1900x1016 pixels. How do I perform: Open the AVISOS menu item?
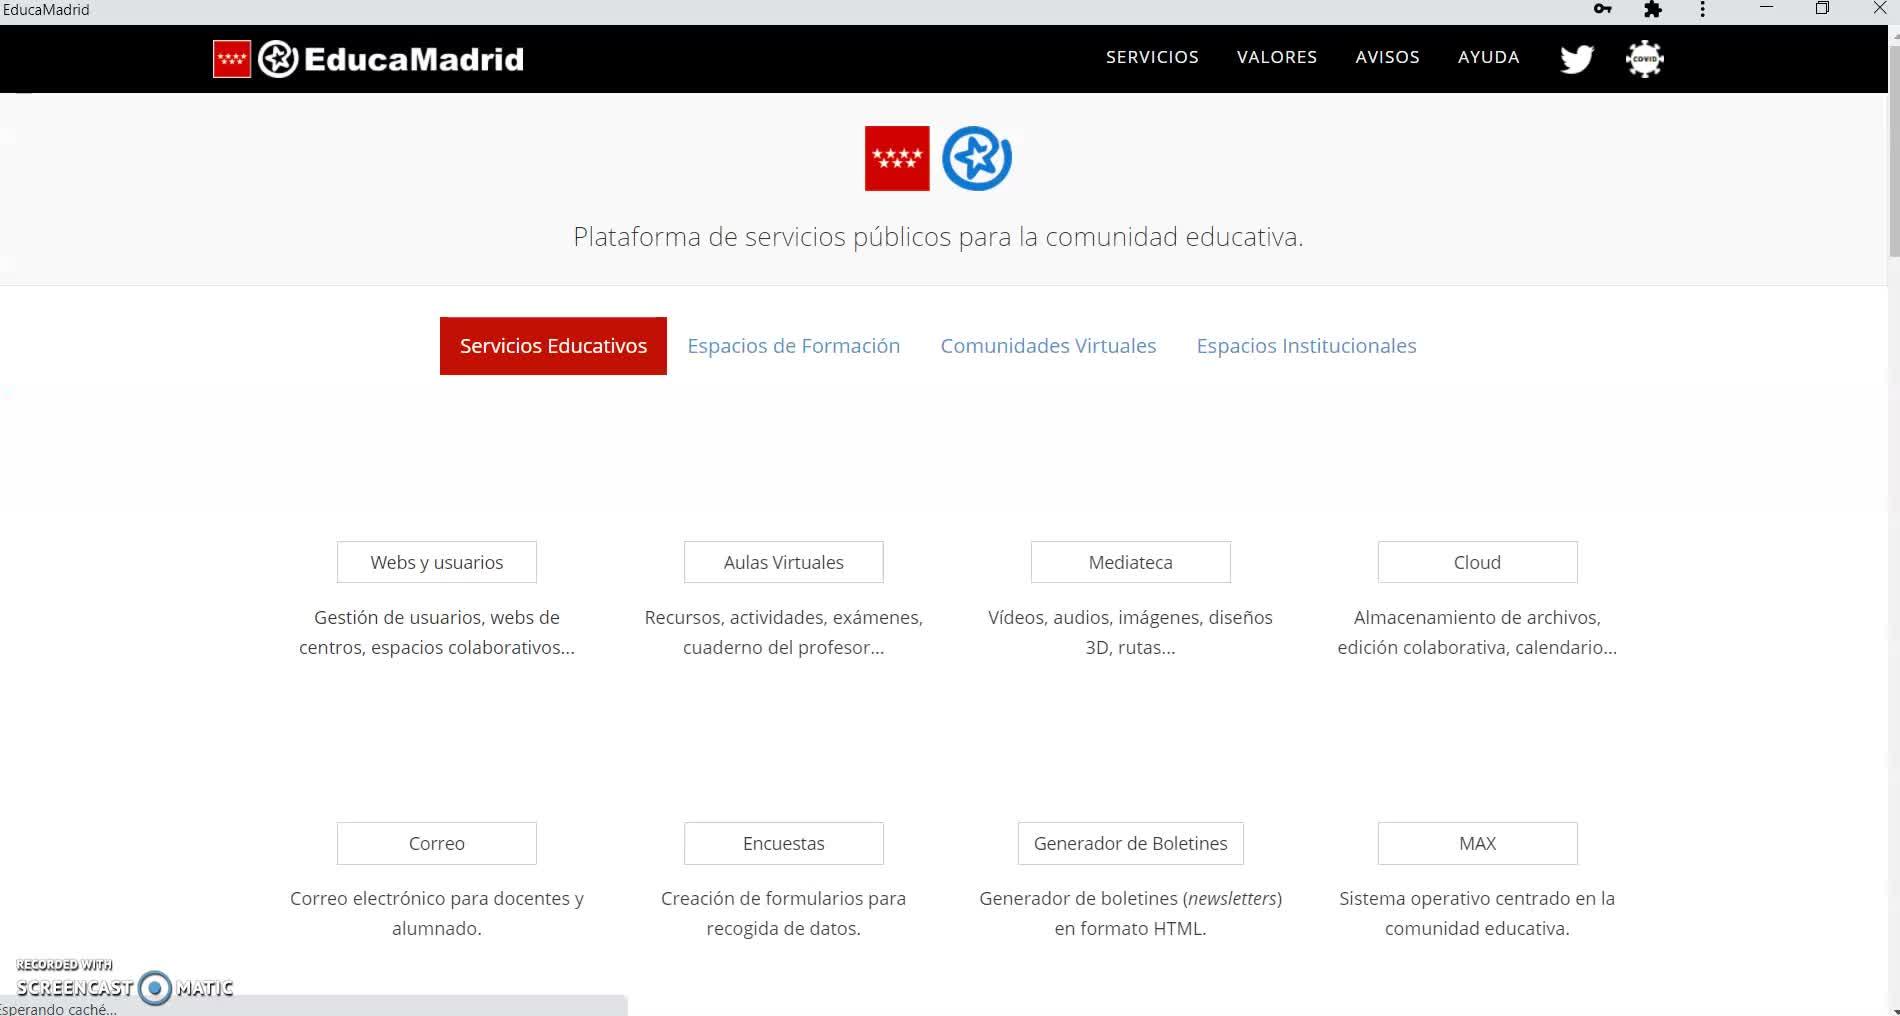click(x=1387, y=57)
